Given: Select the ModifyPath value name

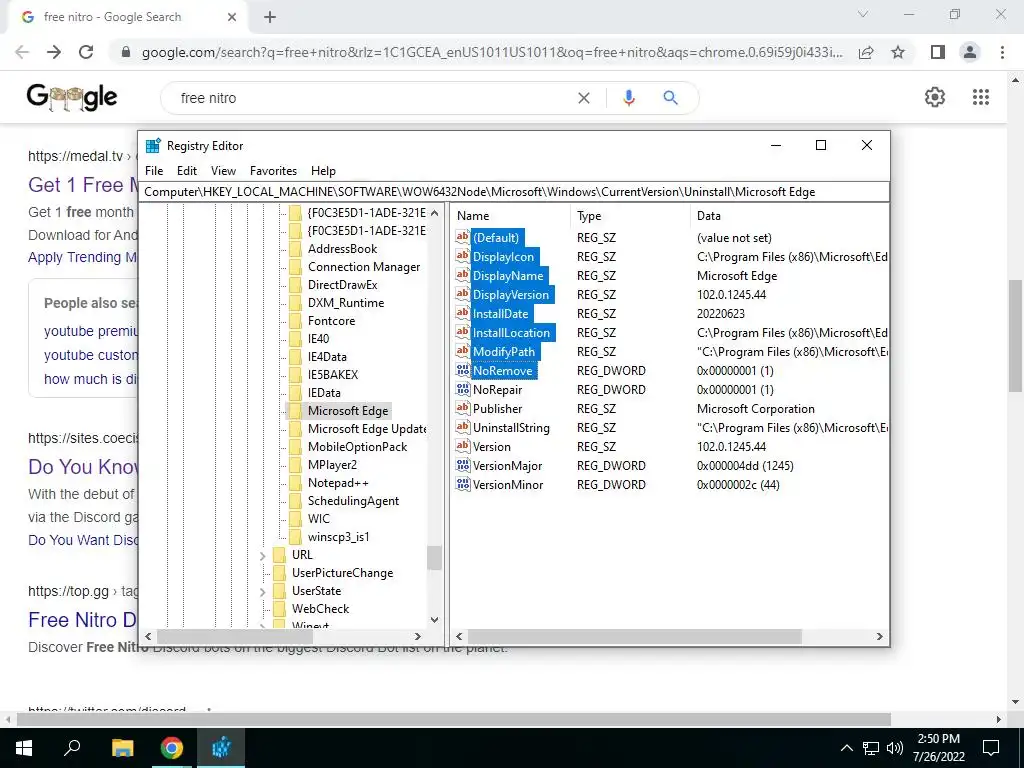Looking at the screenshot, I should (x=504, y=351).
